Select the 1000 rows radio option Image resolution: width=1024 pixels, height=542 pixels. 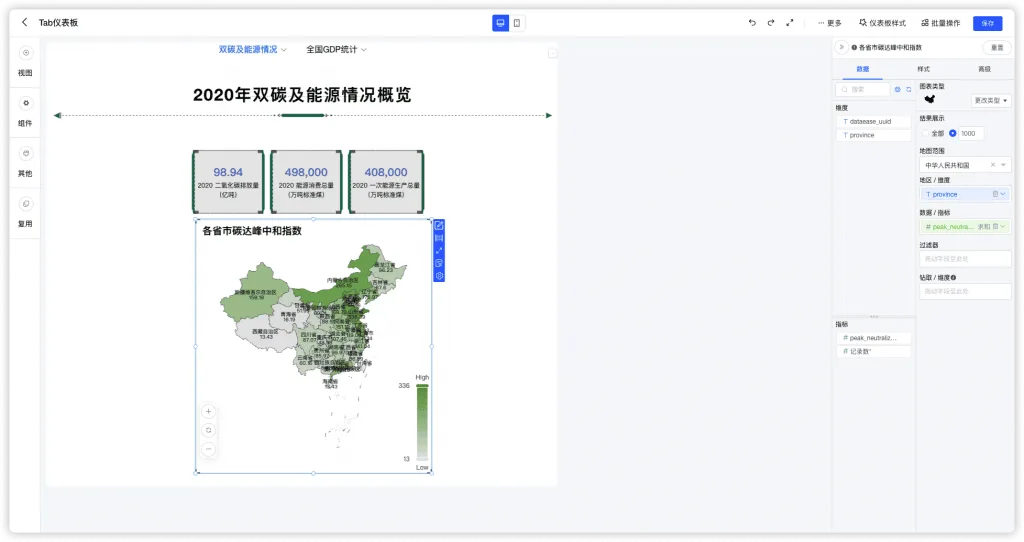tap(953, 133)
